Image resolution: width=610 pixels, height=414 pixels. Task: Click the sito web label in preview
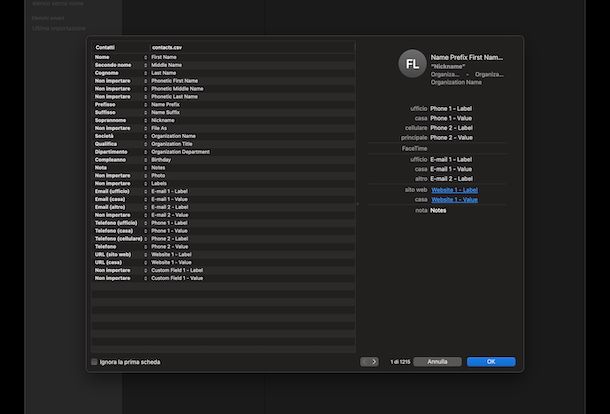point(416,190)
